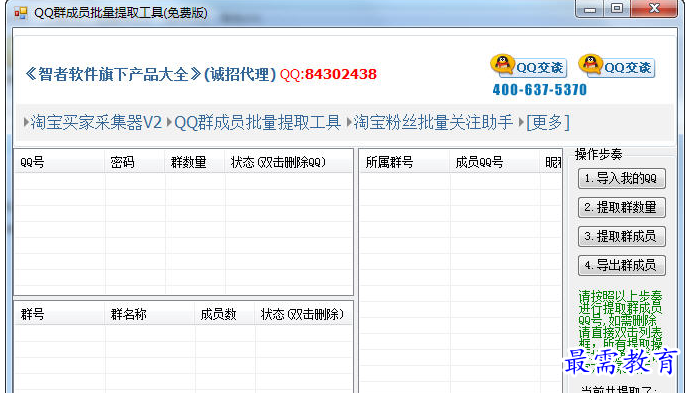Image resolution: width=686 pixels, height=393 pixels.
Task: Click the second QQ交谈 chat icon
Action: coord(616,67)
